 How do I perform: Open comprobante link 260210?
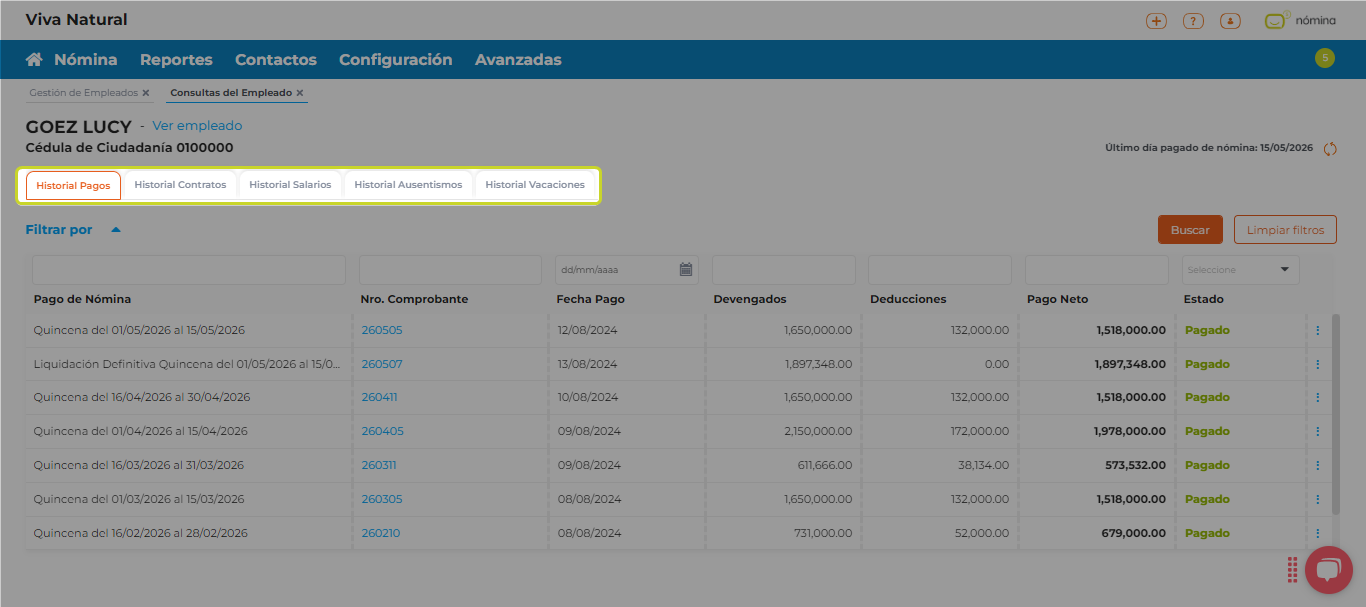point(380,533)
